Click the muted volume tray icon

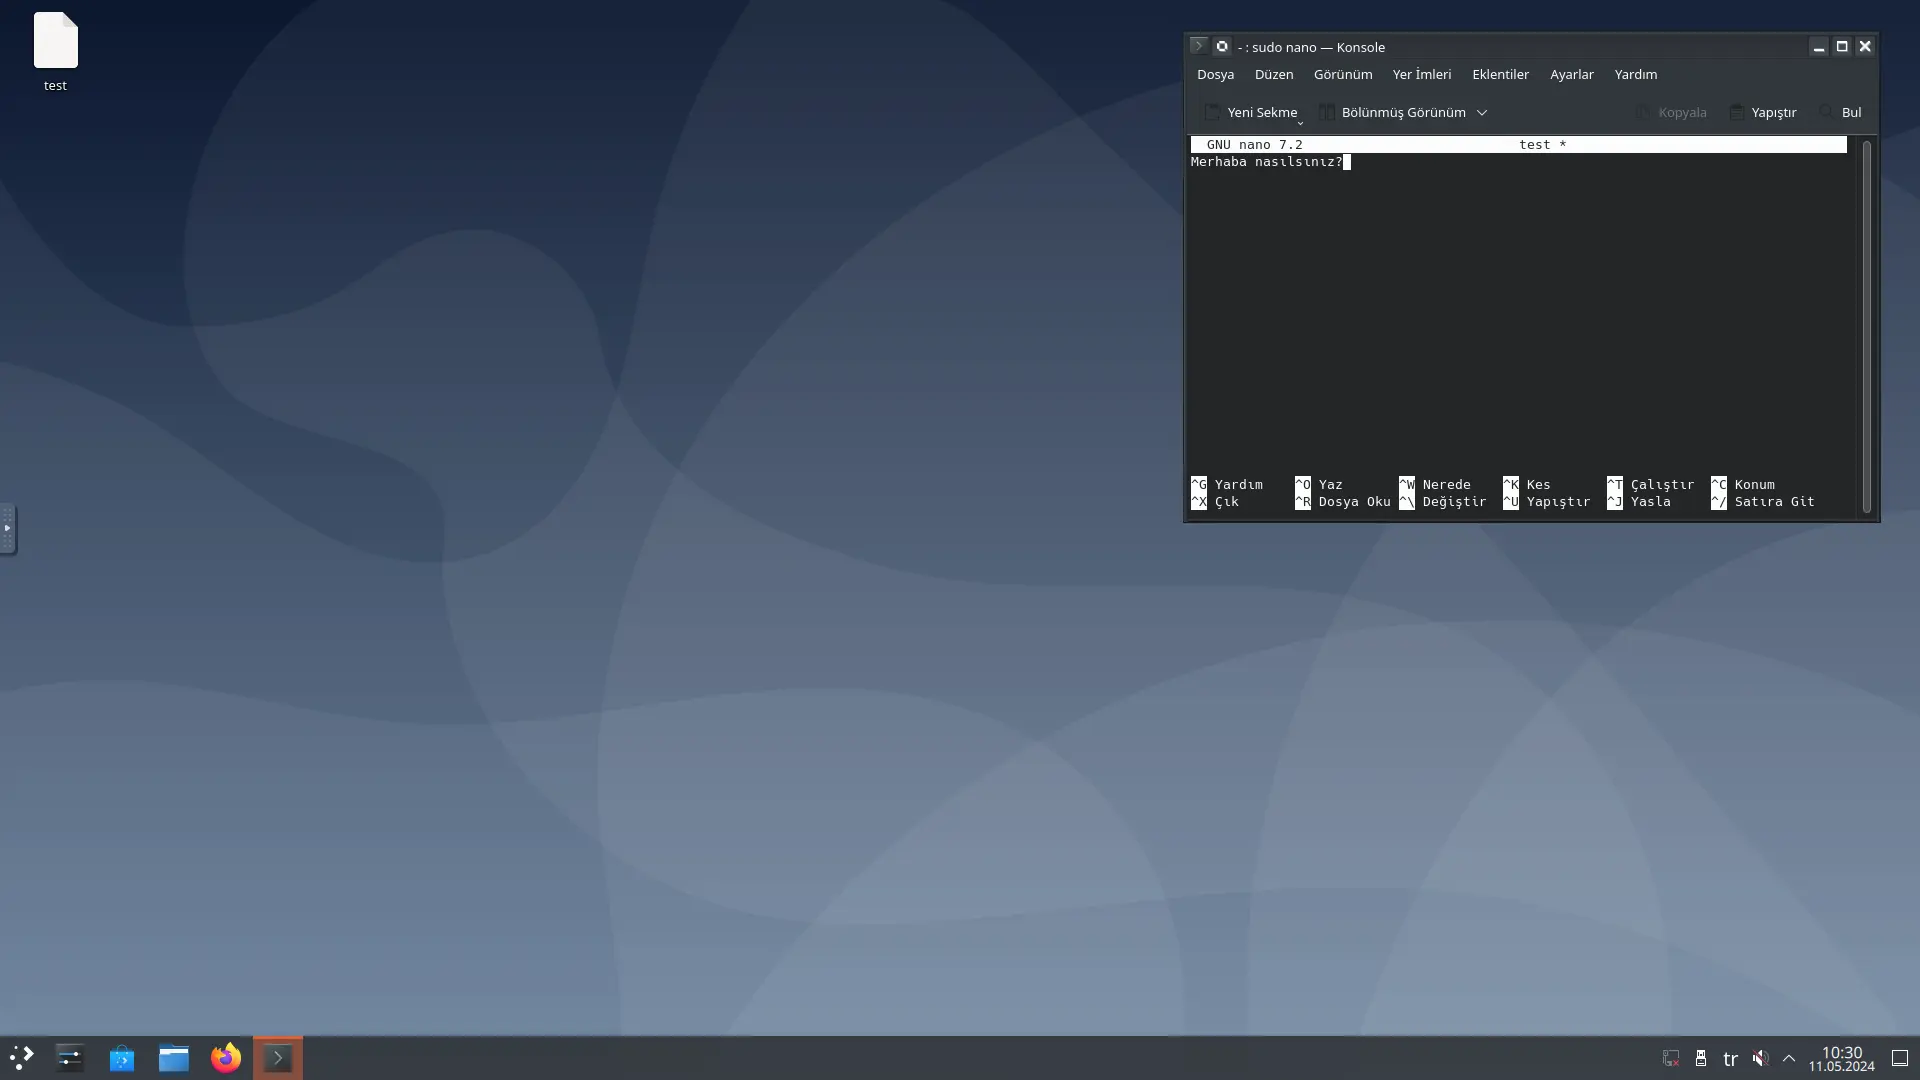[x=1760, y=1058]
